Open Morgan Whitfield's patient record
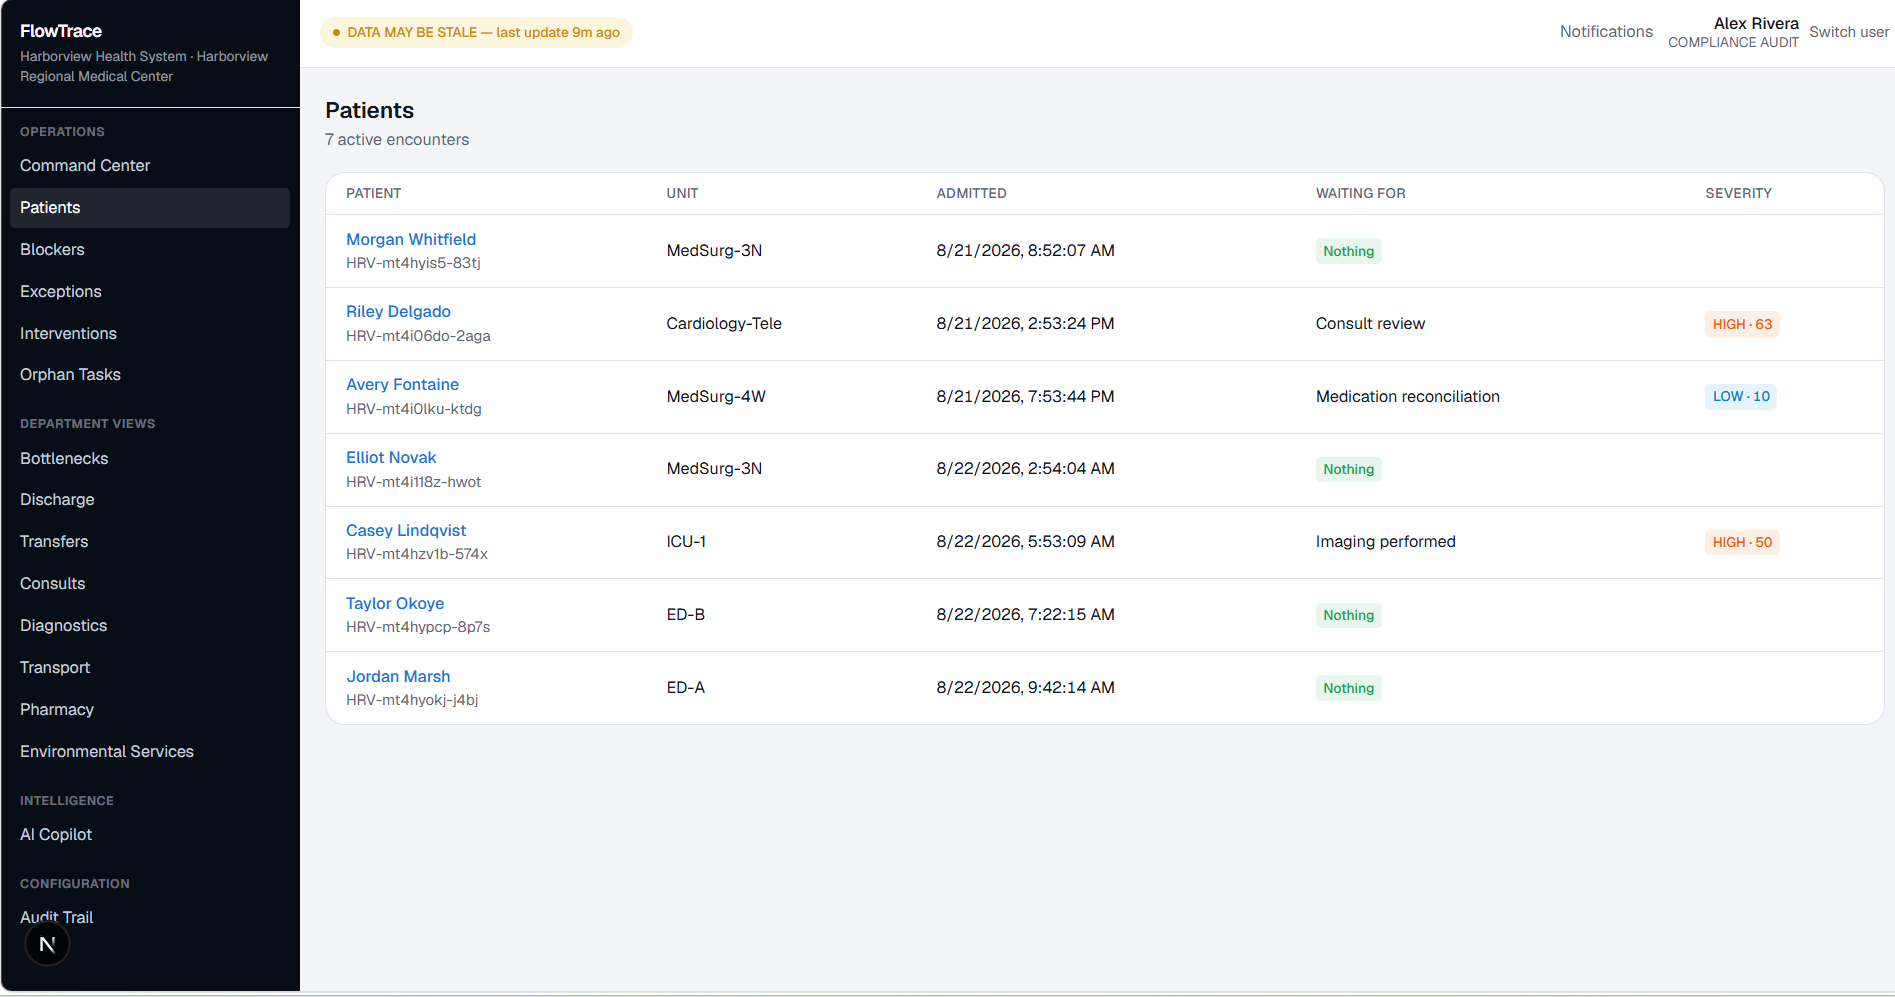The image size is (1895, 997). tap(411, 240)
